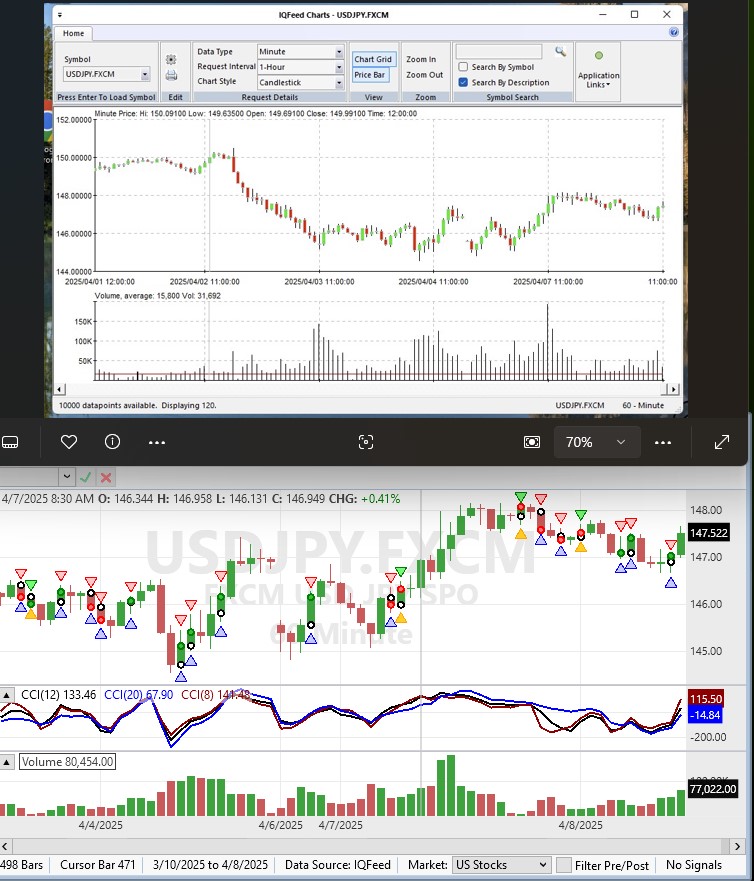Toggle the filmstrip icon in photo viewer

10,442
